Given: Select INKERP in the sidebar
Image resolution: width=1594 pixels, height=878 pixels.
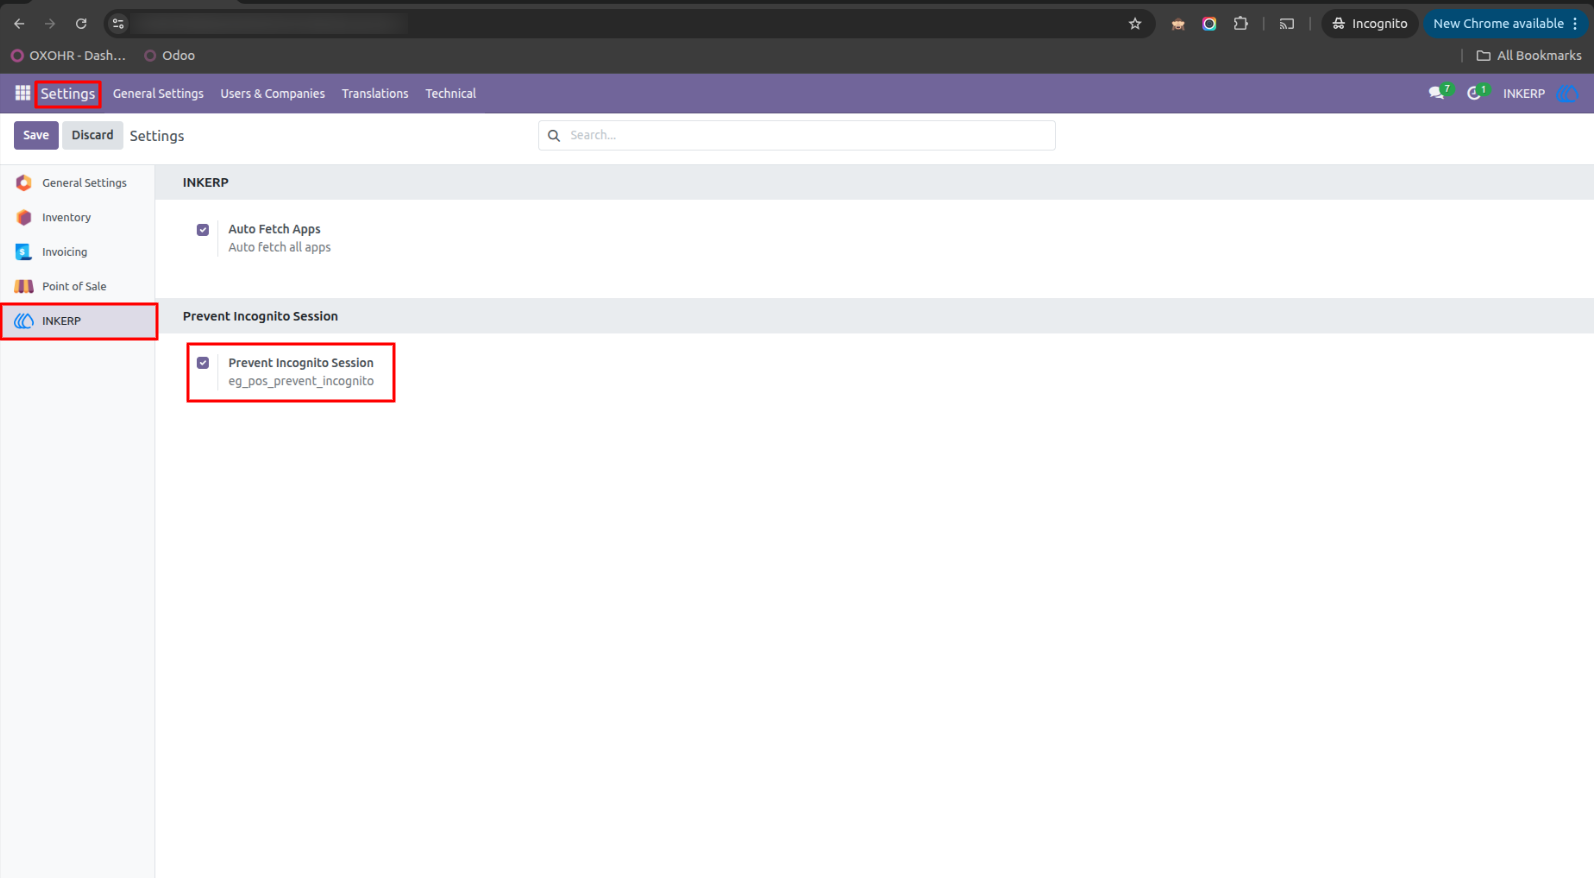Looking at the screenshot, I should tap(78, 321).
